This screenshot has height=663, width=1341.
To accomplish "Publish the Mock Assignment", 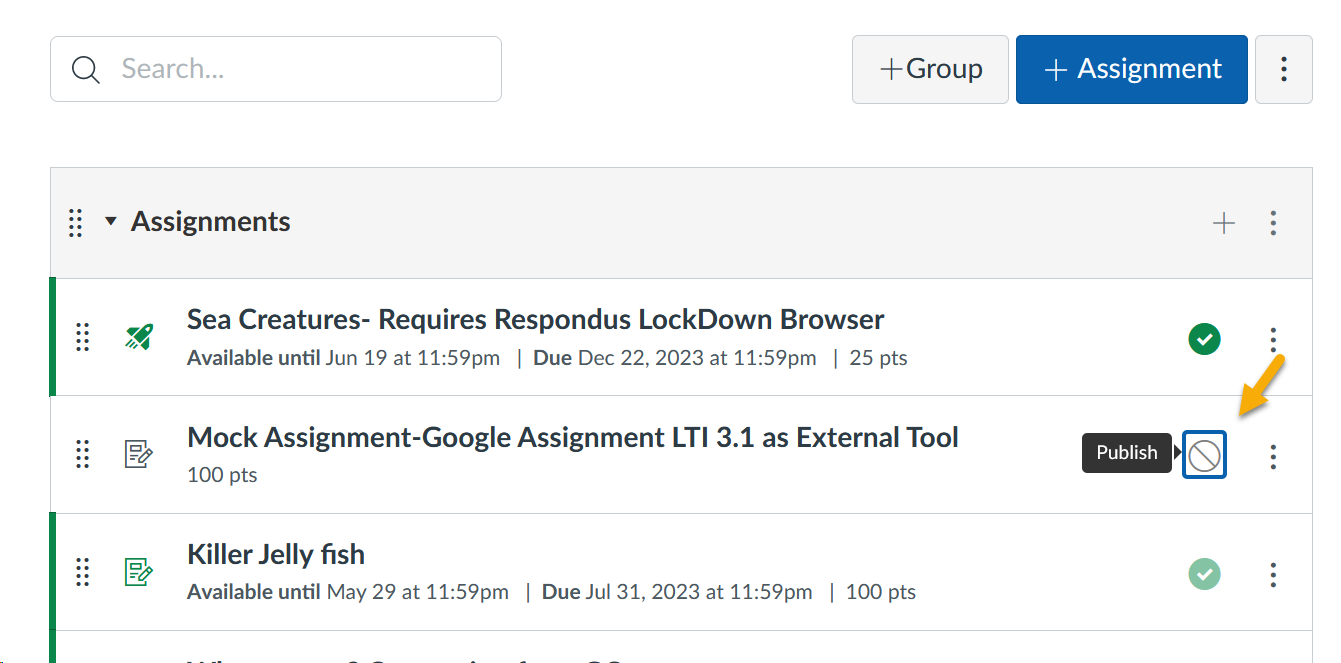I will pos(1204,456).
